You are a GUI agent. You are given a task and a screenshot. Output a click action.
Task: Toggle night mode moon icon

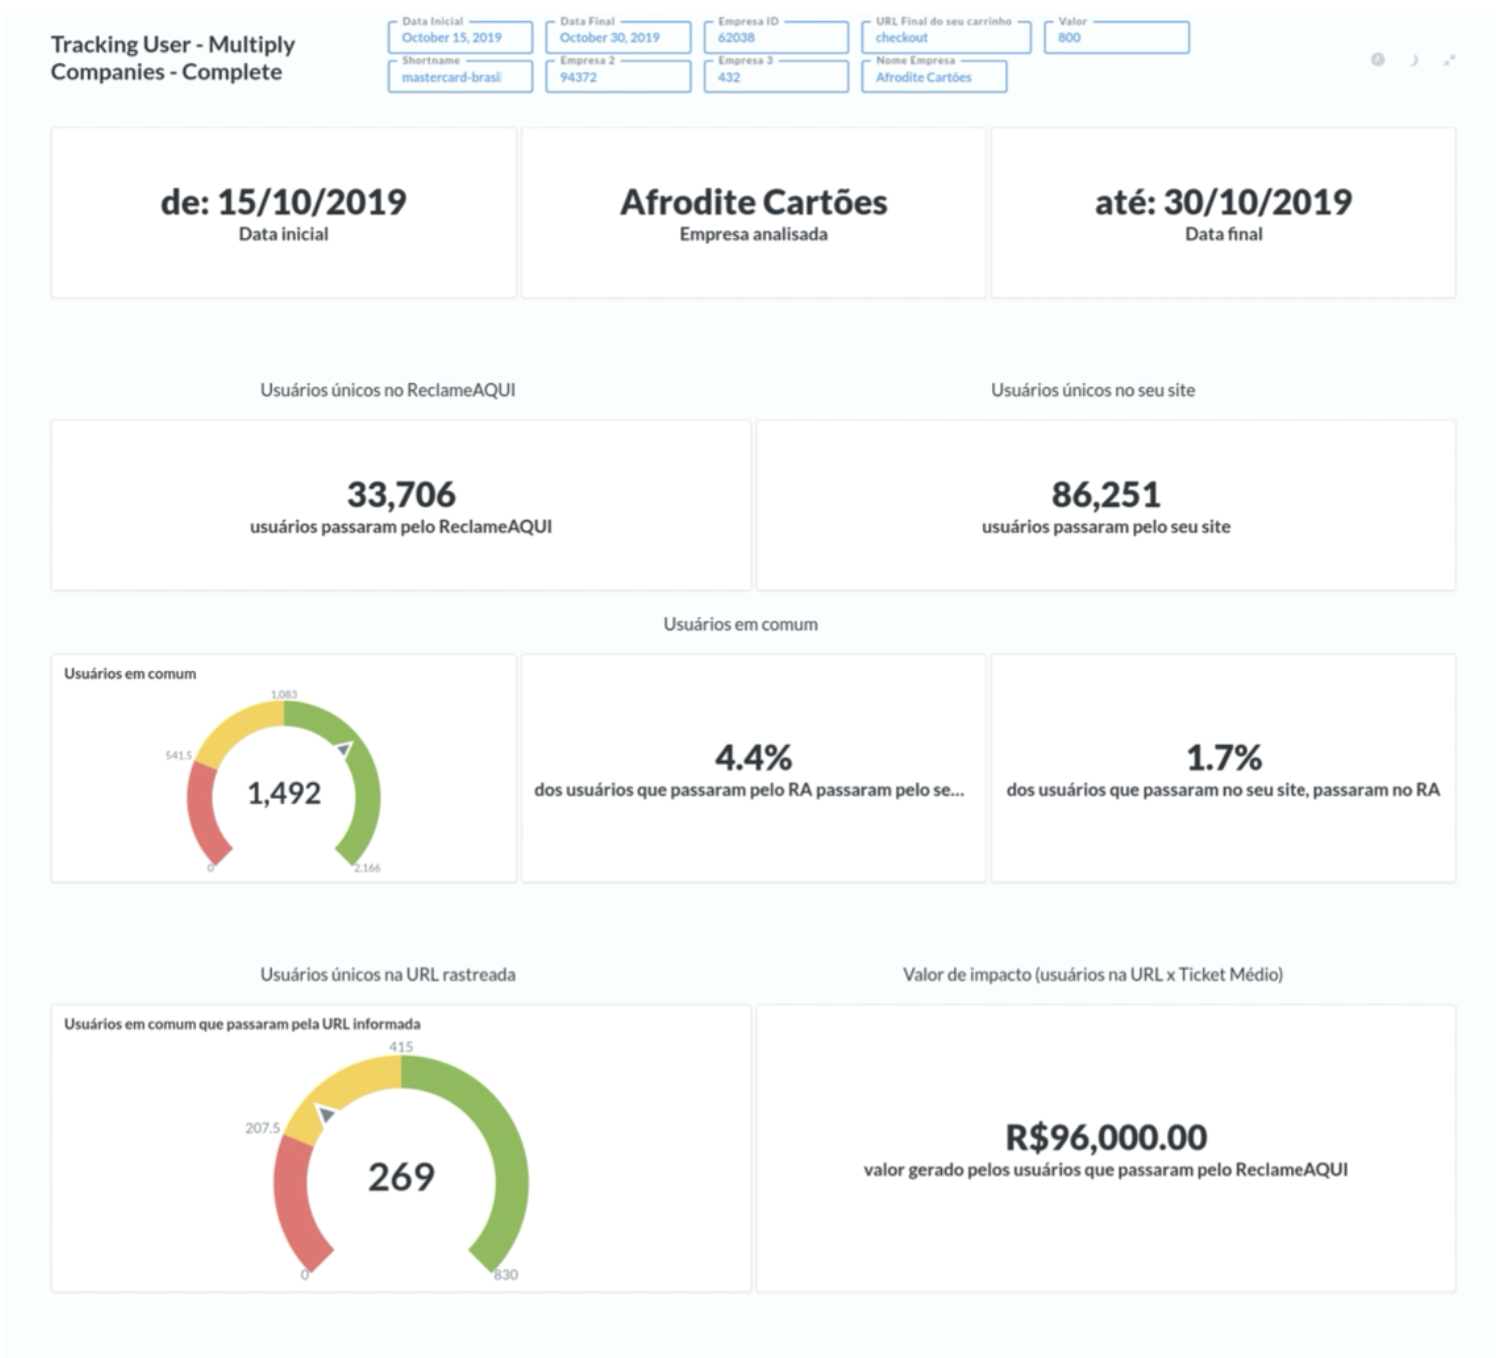click(x=1414, y=60)
